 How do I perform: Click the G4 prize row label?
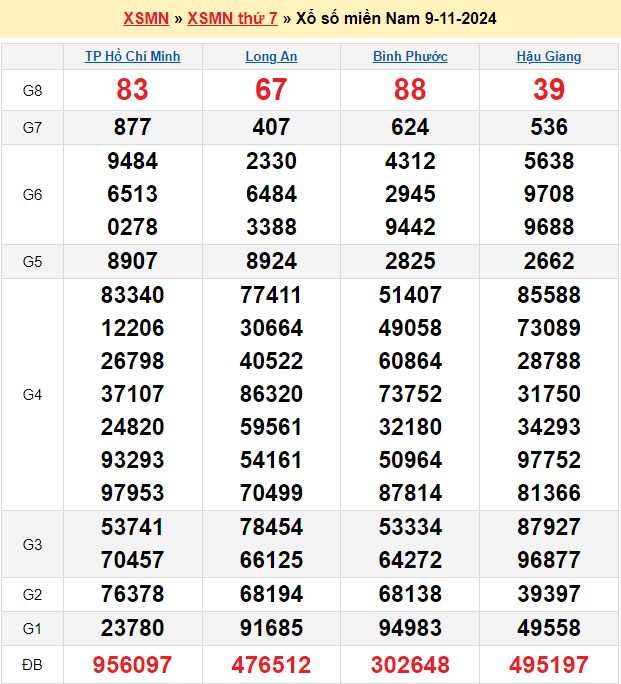tap(32, 395)
